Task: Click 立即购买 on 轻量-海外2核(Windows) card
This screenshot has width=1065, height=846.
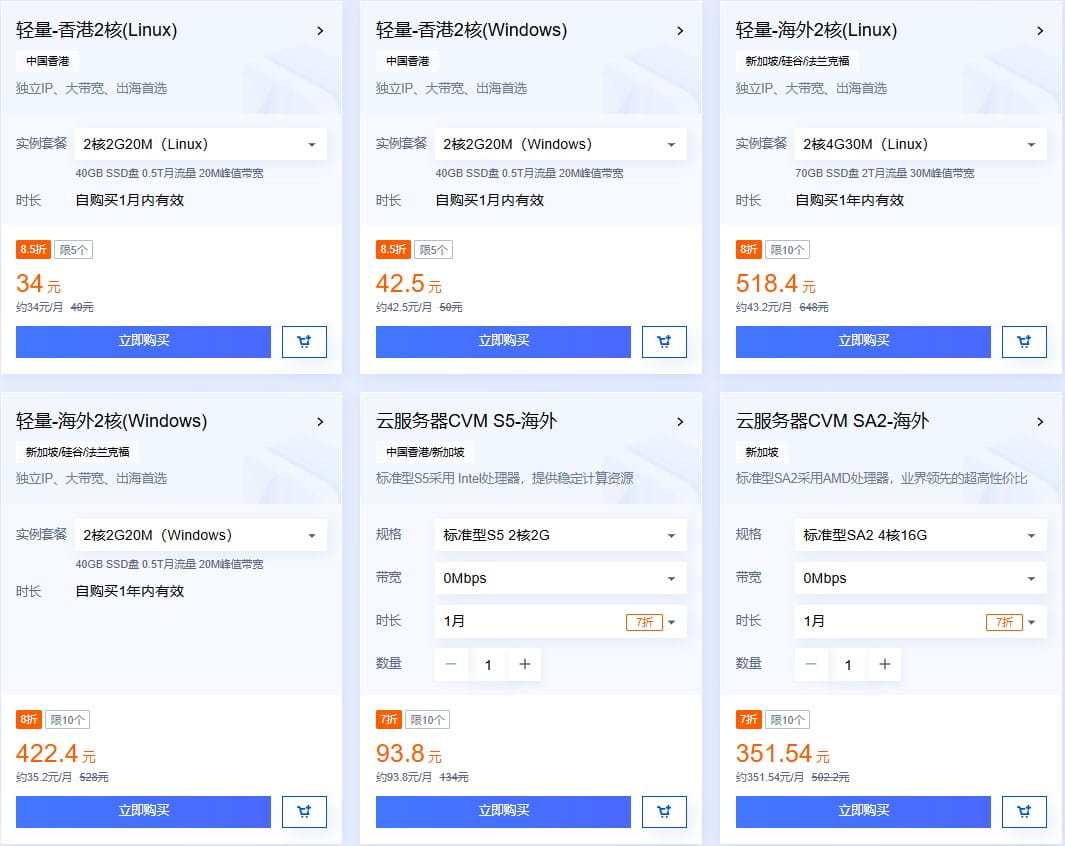Action: coord(143,812)
